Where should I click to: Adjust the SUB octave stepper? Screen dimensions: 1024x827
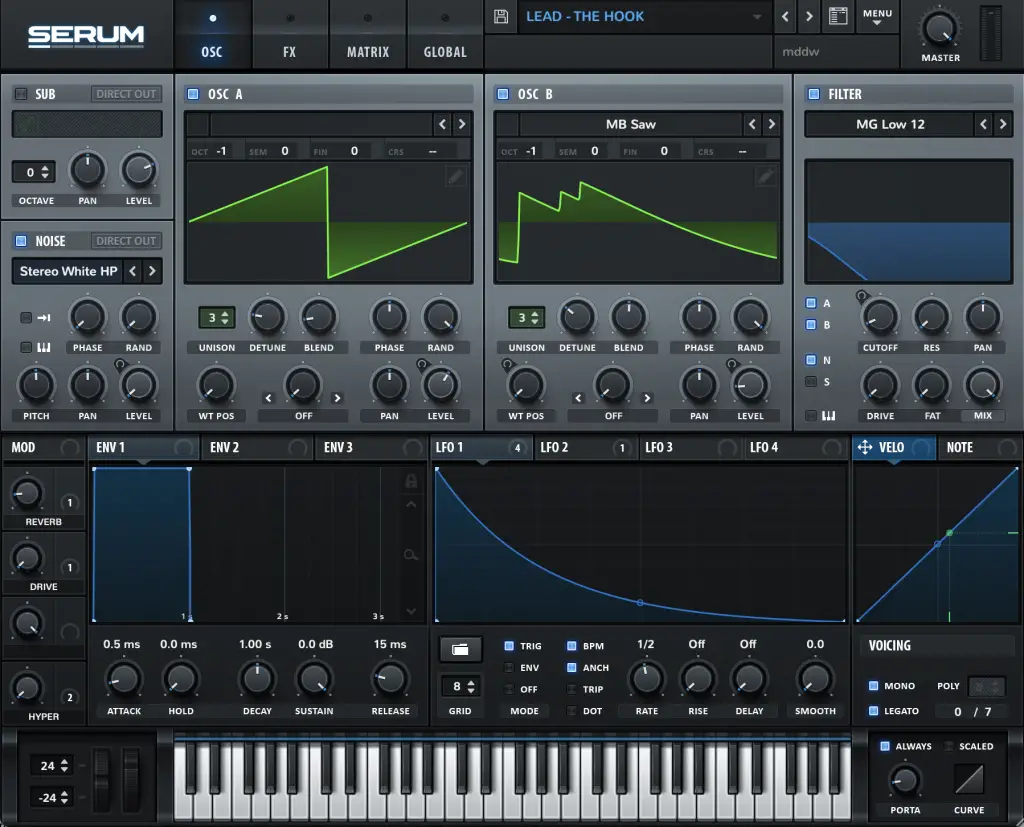click(x=34, y=172)
